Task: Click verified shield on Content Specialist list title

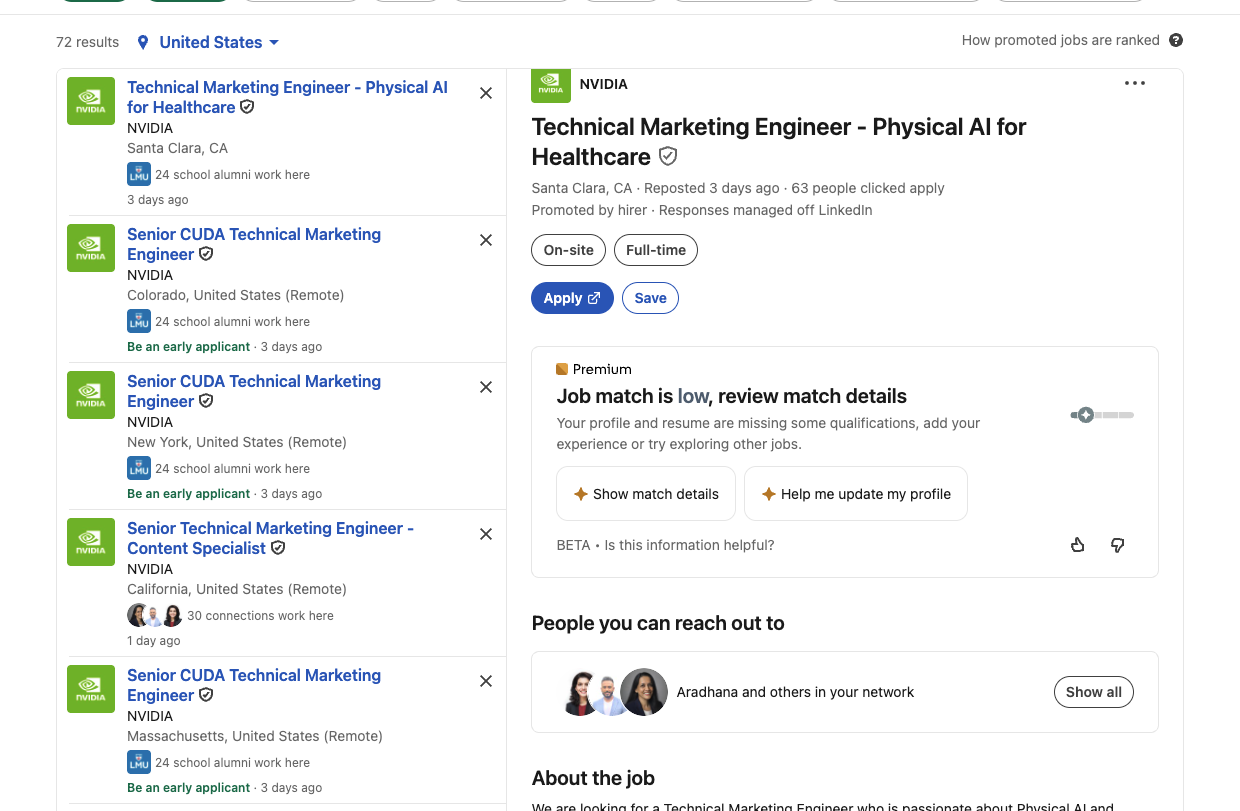Action: 279,548
